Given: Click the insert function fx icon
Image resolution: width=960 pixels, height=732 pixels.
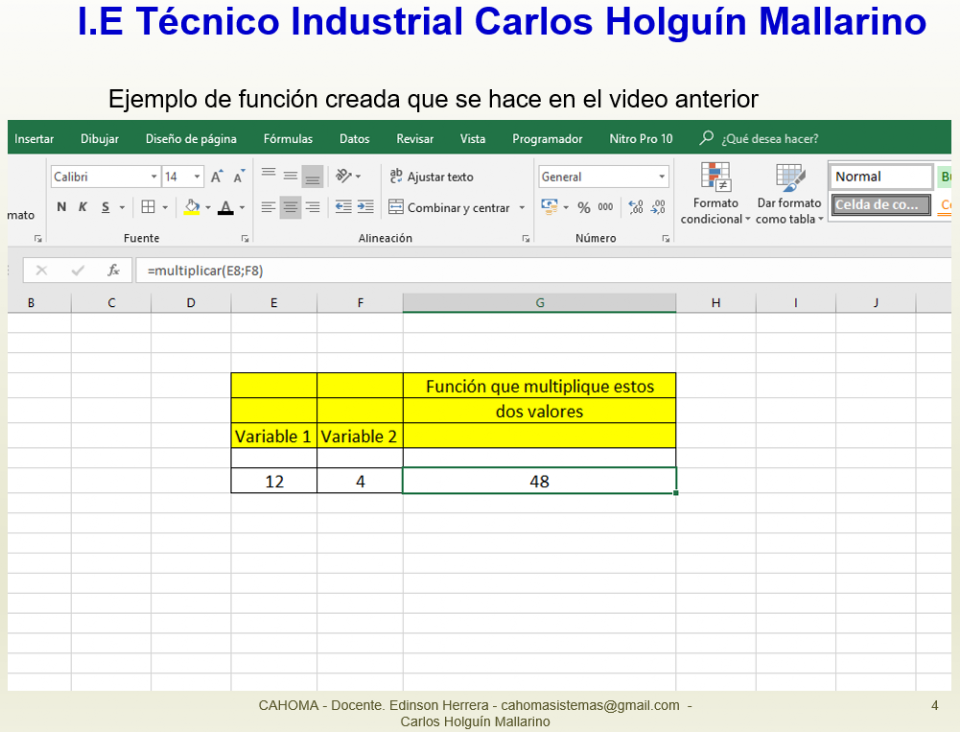Looking at the screenshot, I should 114,270.
